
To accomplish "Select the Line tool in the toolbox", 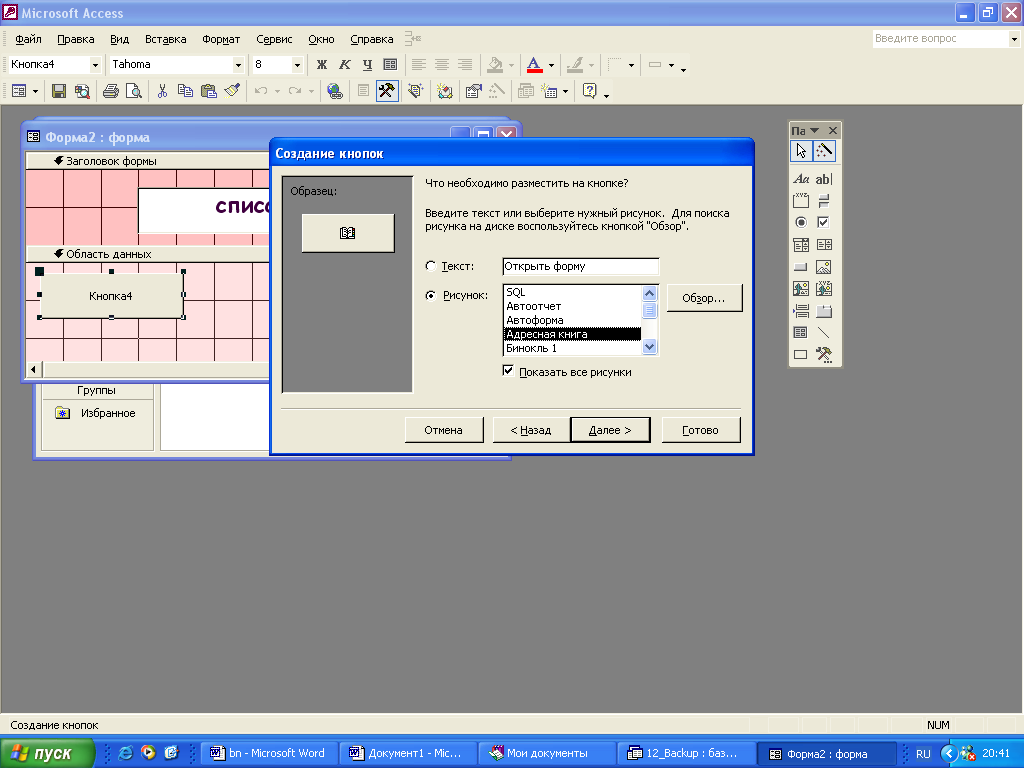I will point(824,333).
